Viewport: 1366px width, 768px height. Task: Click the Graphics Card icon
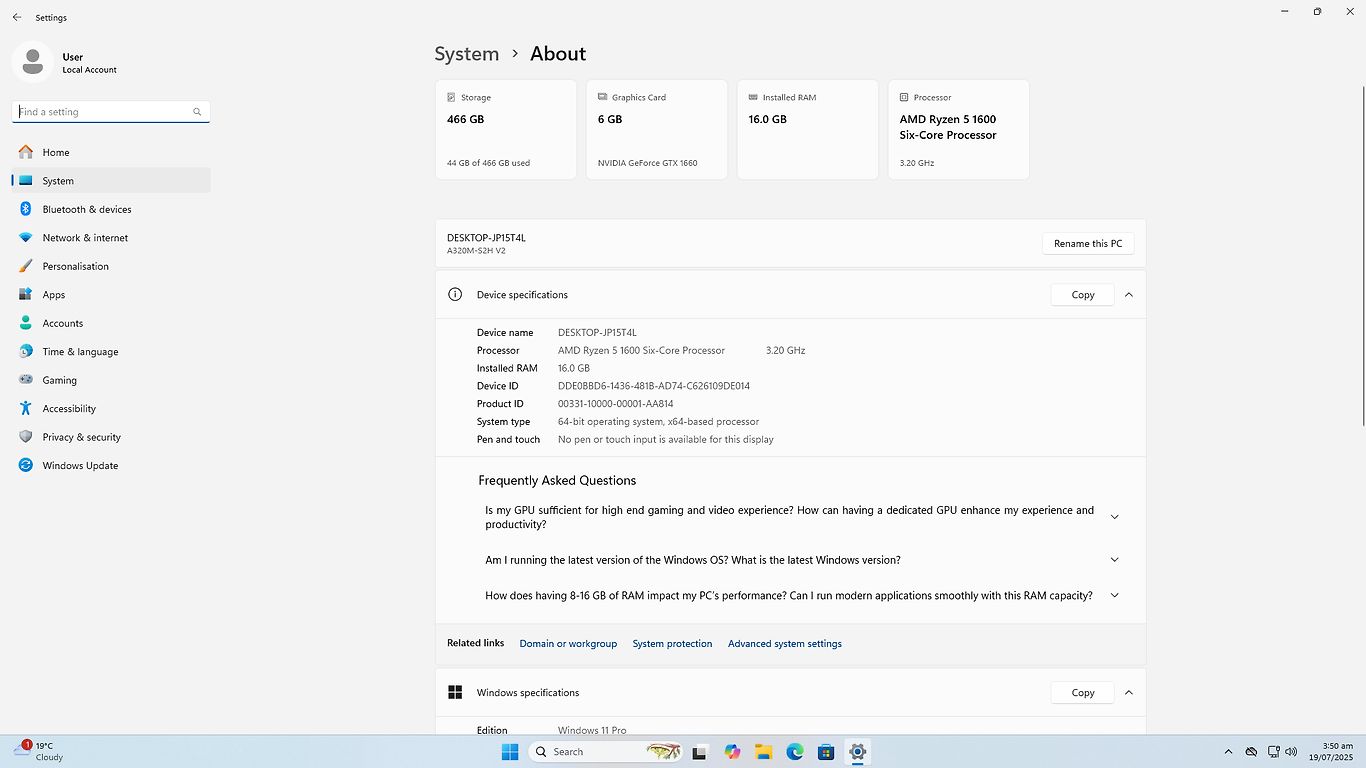click(x=603, y=97)
